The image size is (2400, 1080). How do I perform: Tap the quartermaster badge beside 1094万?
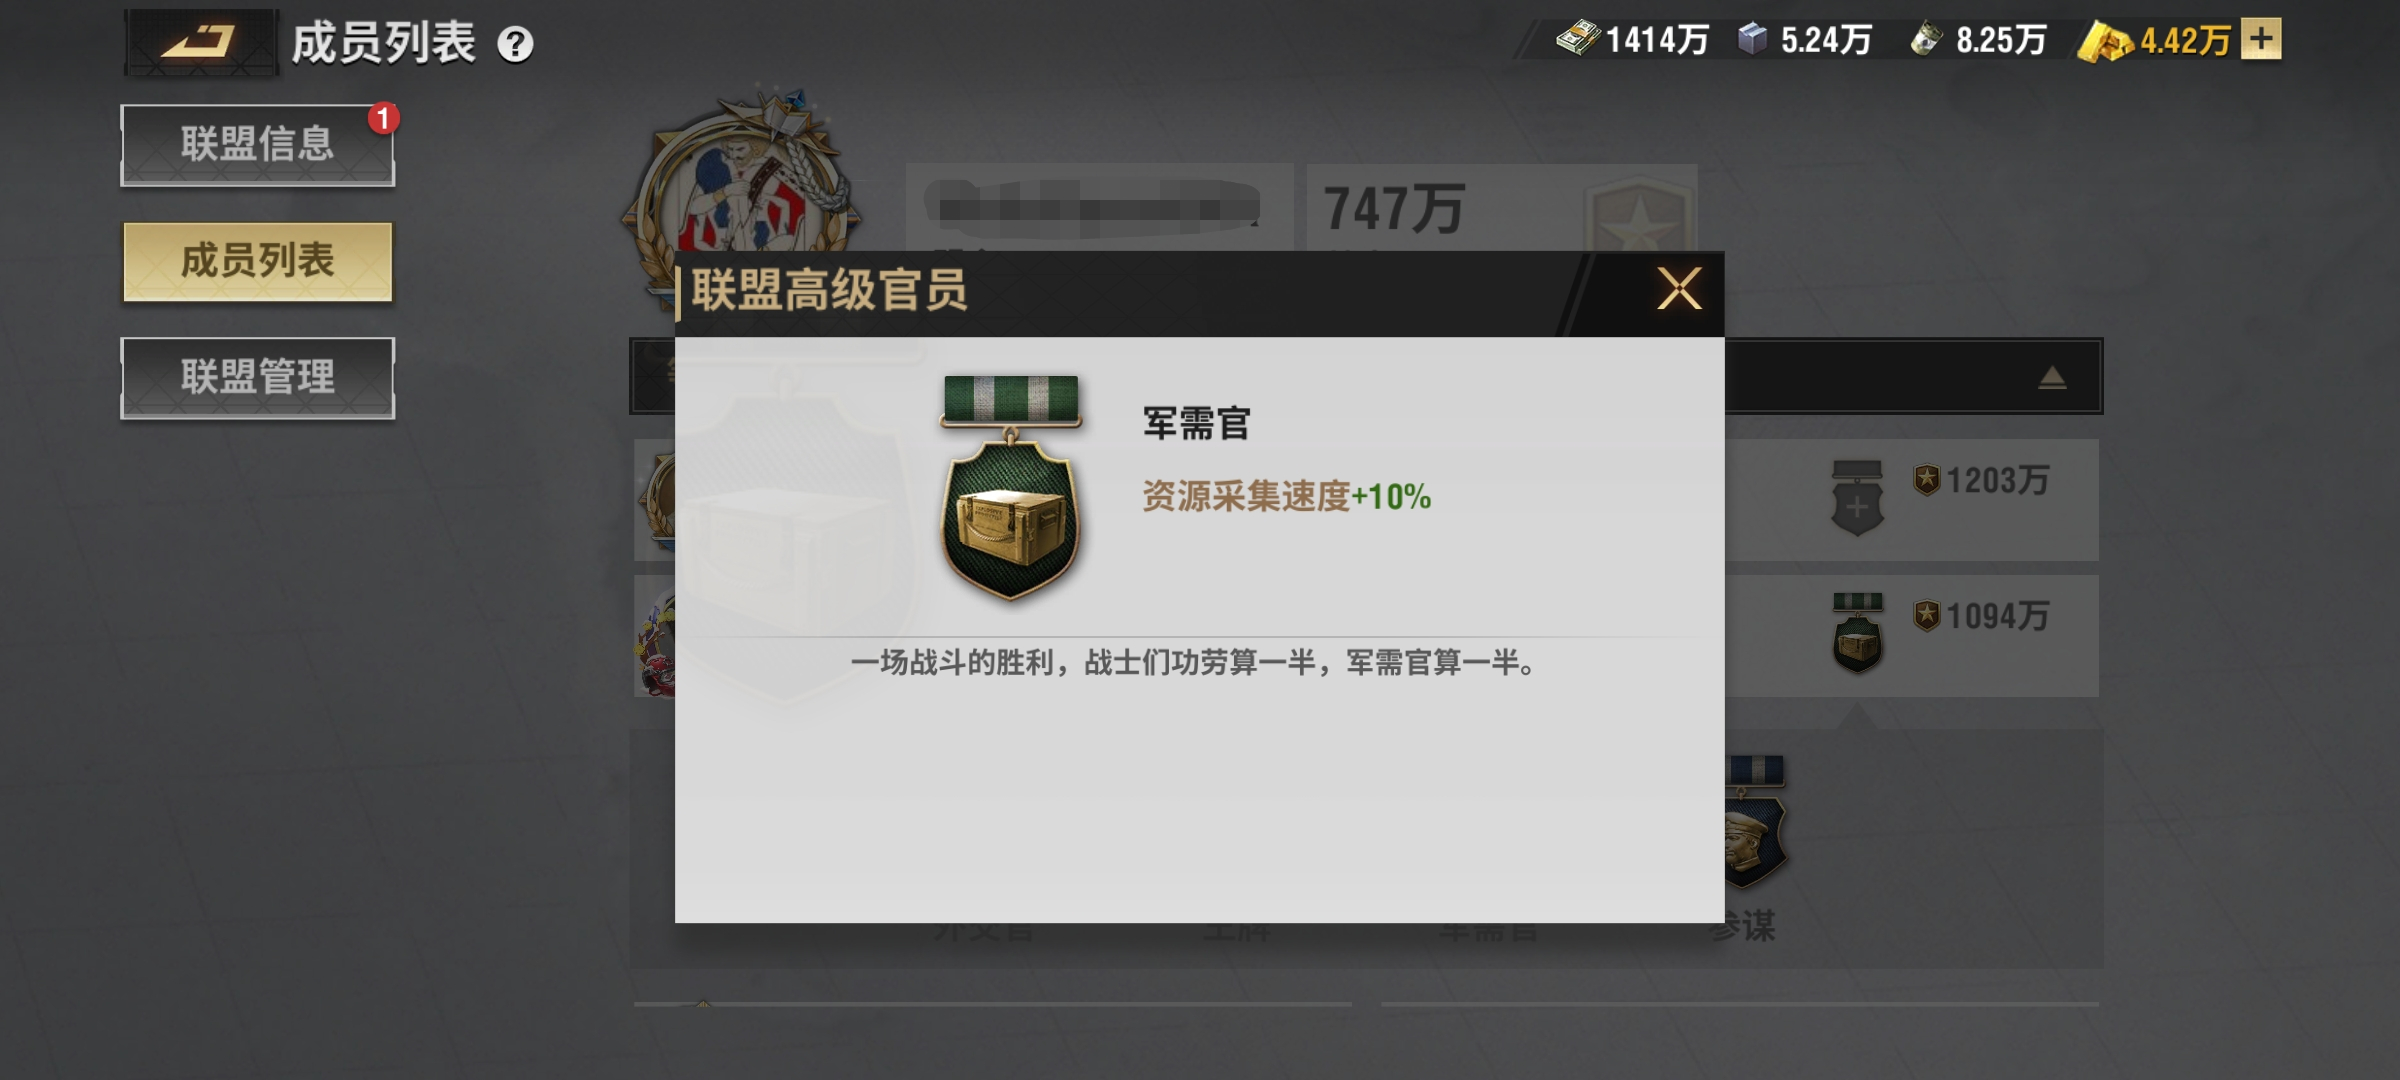point(1858,632)
